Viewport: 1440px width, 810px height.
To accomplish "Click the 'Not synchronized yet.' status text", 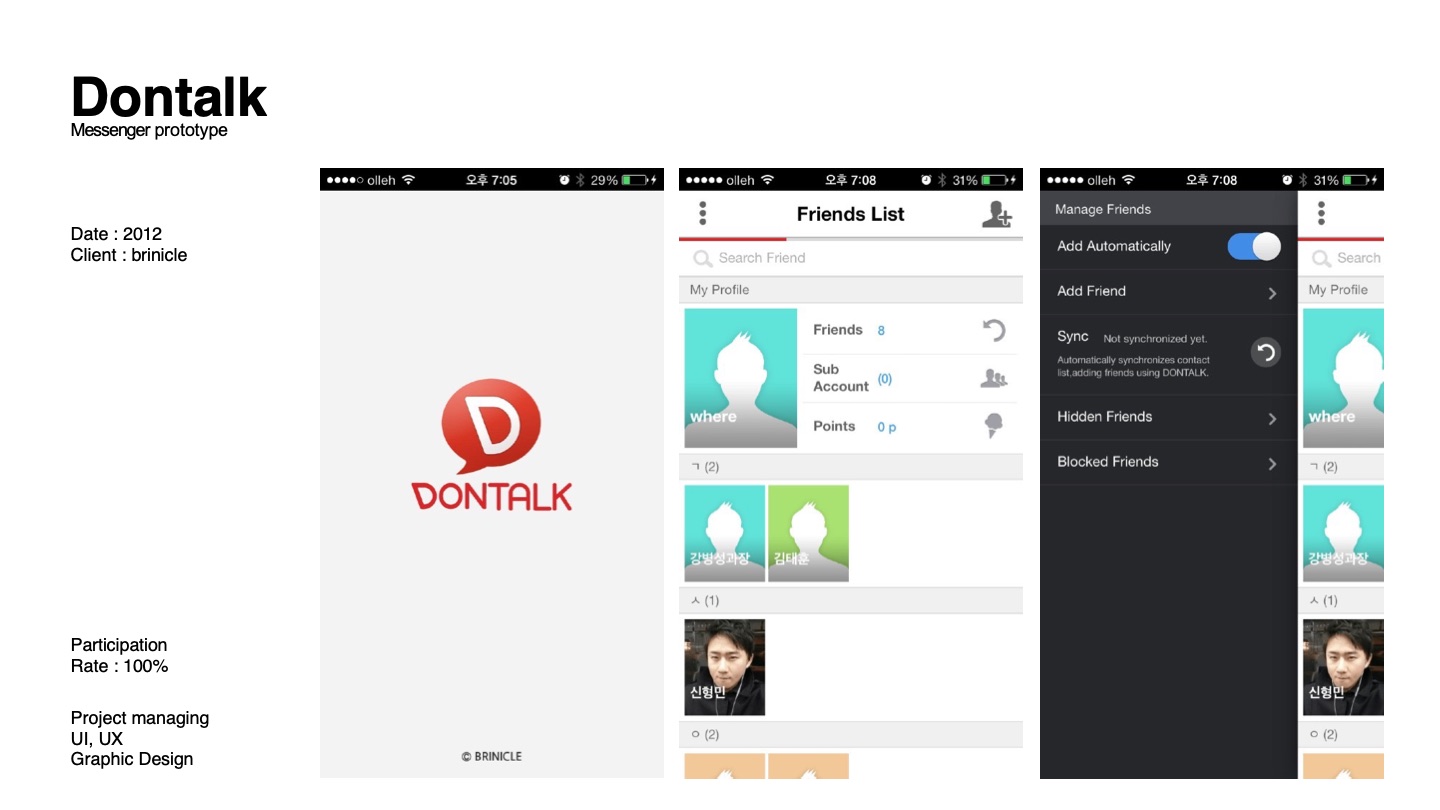I will 1155,339.
